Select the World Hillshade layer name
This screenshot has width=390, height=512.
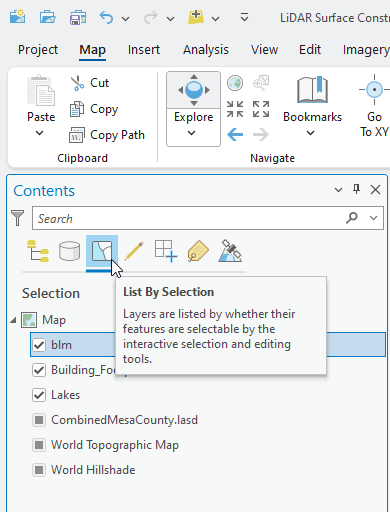[x=93, y=470]
